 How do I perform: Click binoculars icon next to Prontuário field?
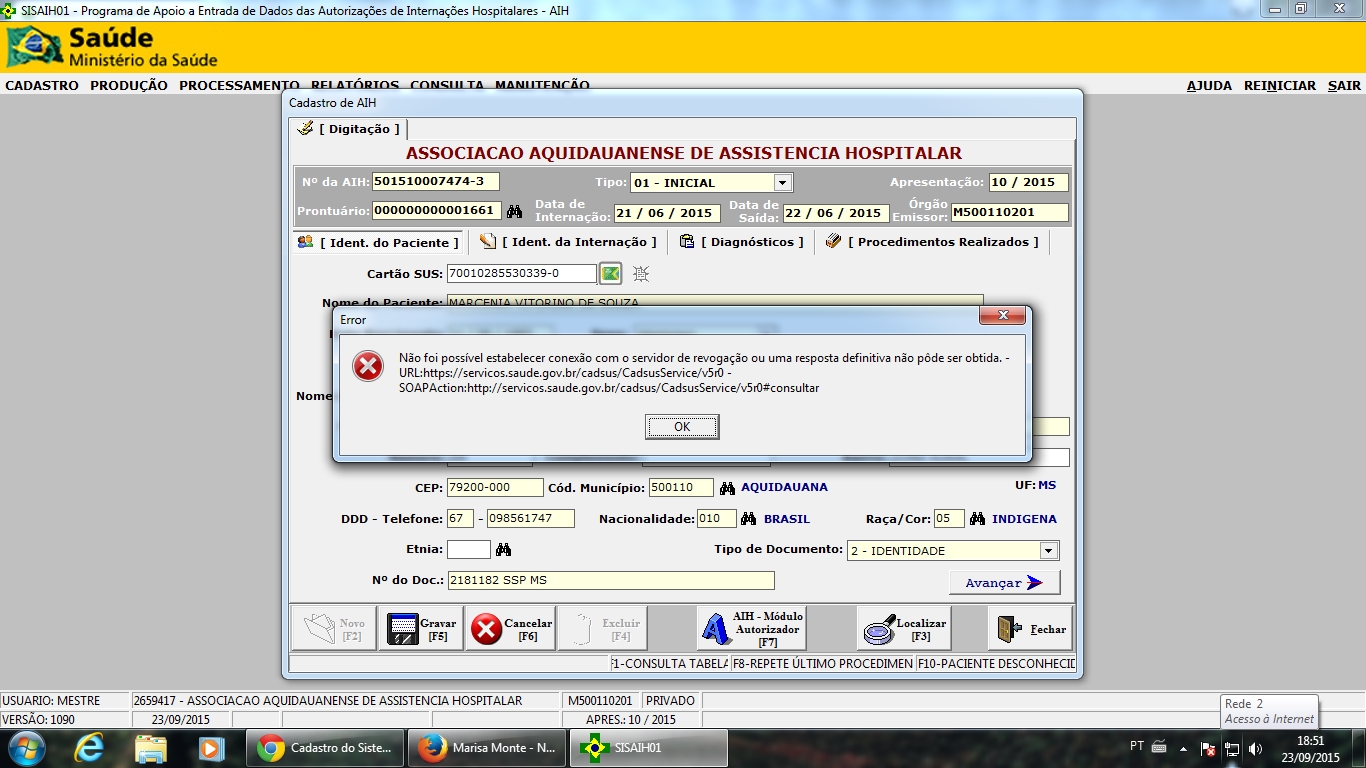pos(515,212)
